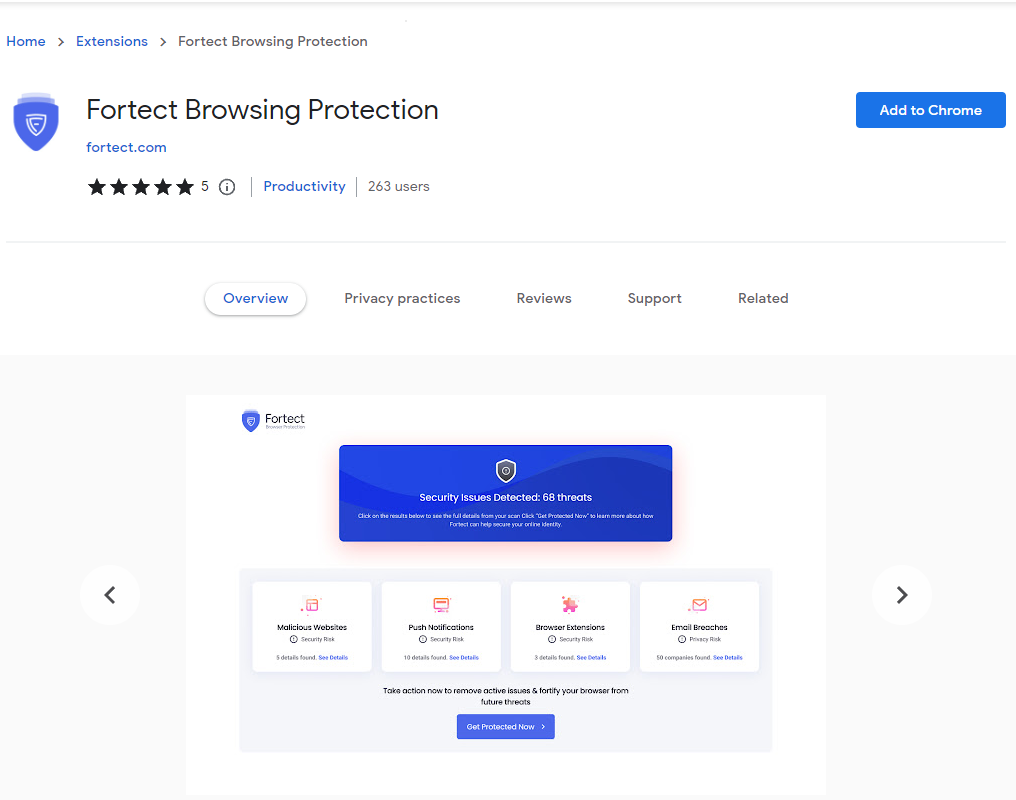Click the five-star rating stars
The width and height of the screenshot is (1016, 800).
[x=141, y=187]
